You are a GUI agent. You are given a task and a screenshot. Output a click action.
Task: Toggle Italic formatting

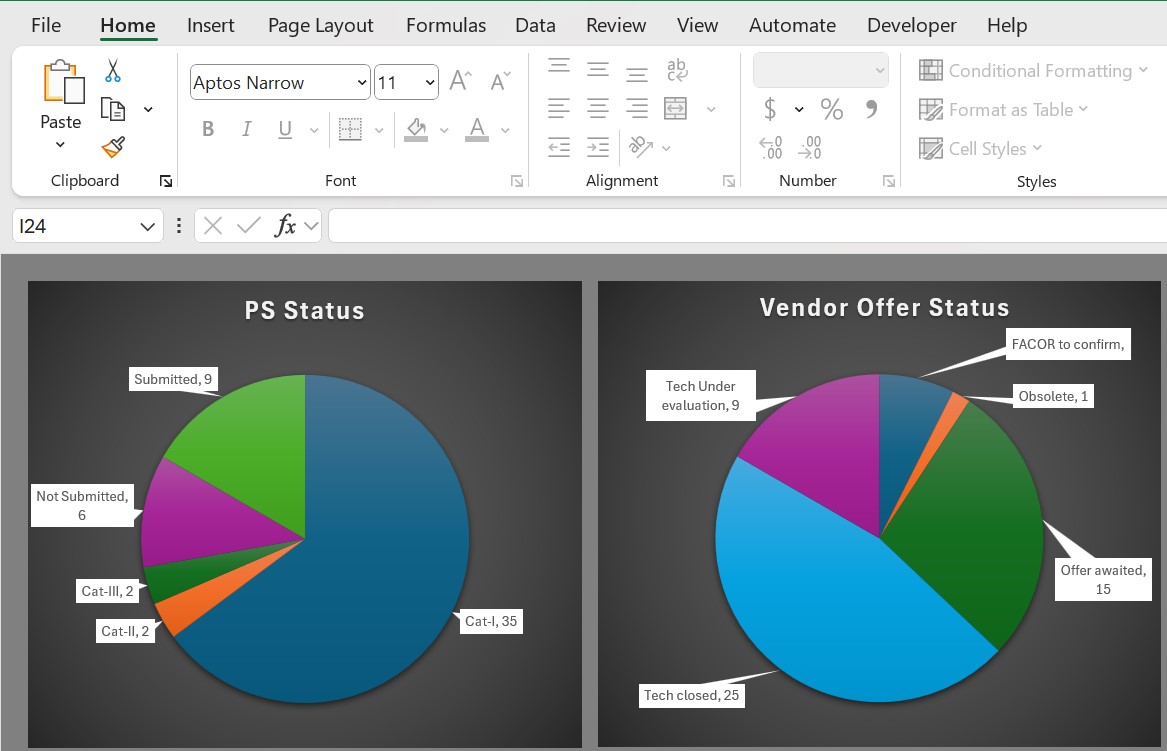tap(246, 129)
